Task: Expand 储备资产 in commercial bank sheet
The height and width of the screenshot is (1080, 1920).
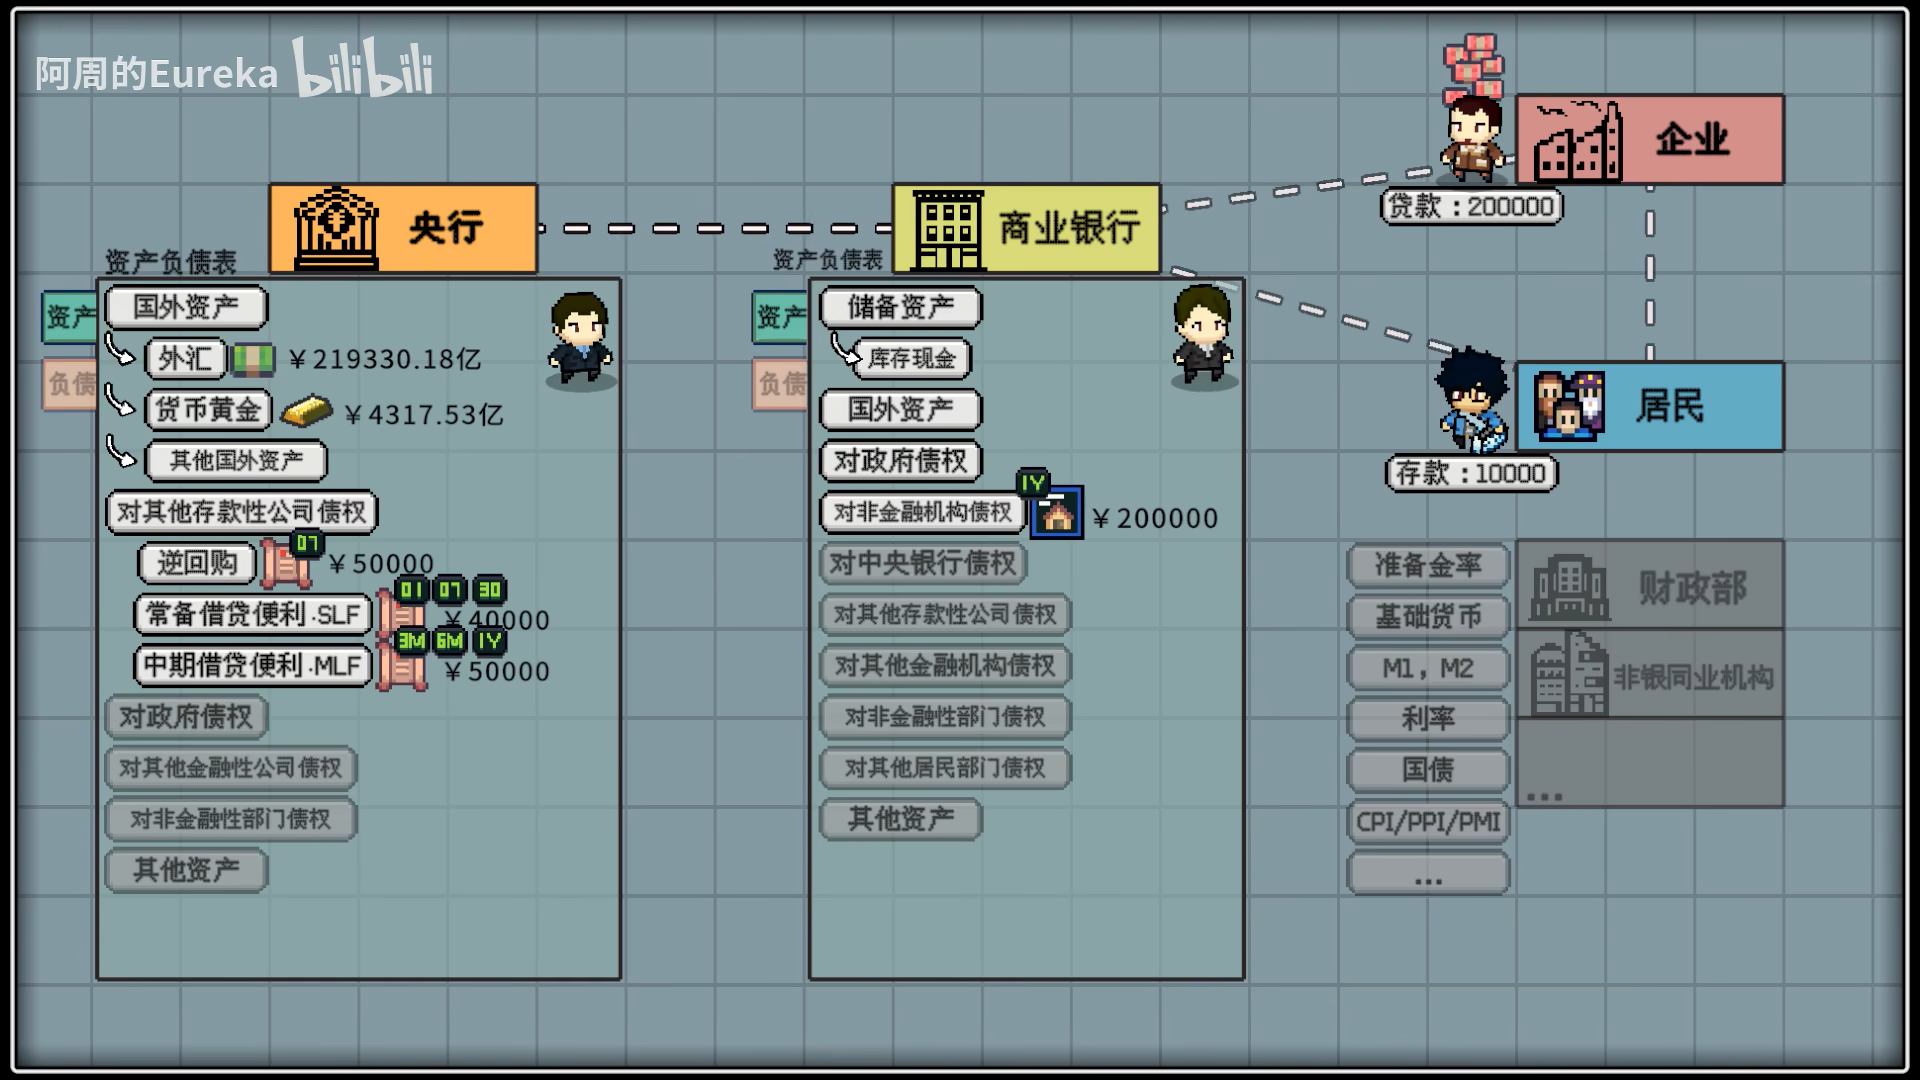Action: coord(900,307)
